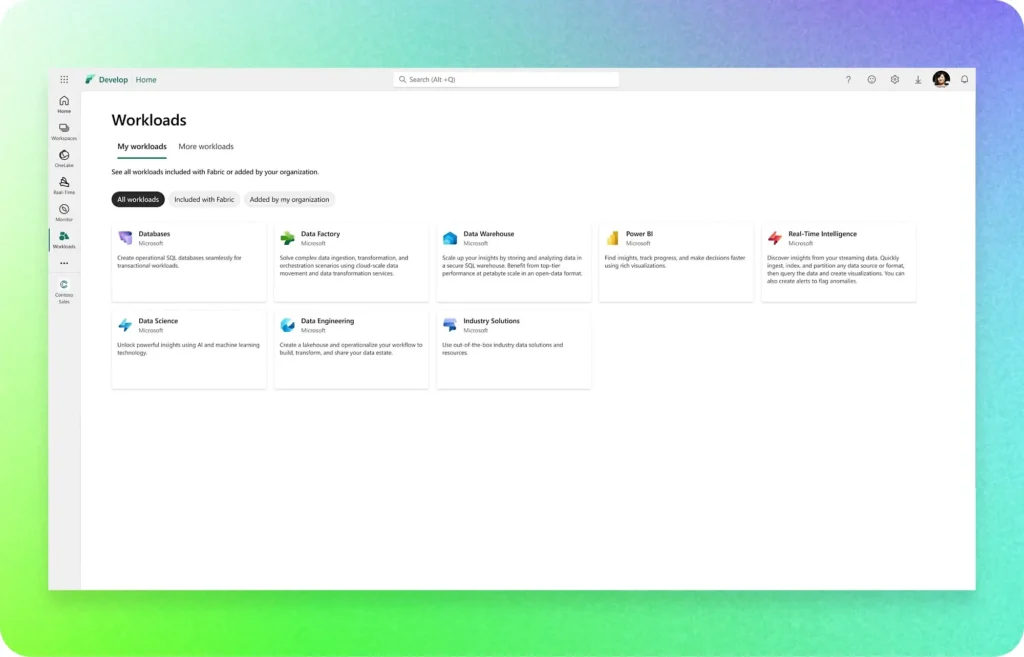Click the Power BI description text
Screen dimensions: 1024x657
pyautogui.click(x=675, y=262)
